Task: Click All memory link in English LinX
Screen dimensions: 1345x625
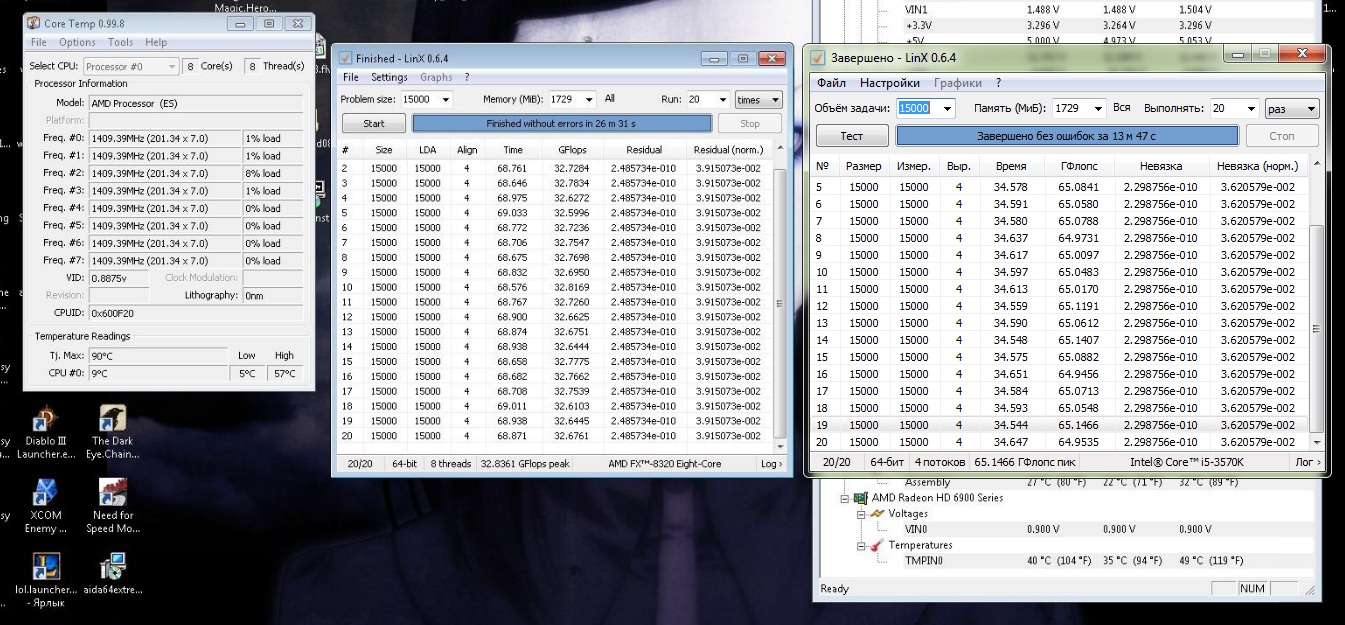Action: [x=610, y=99]
